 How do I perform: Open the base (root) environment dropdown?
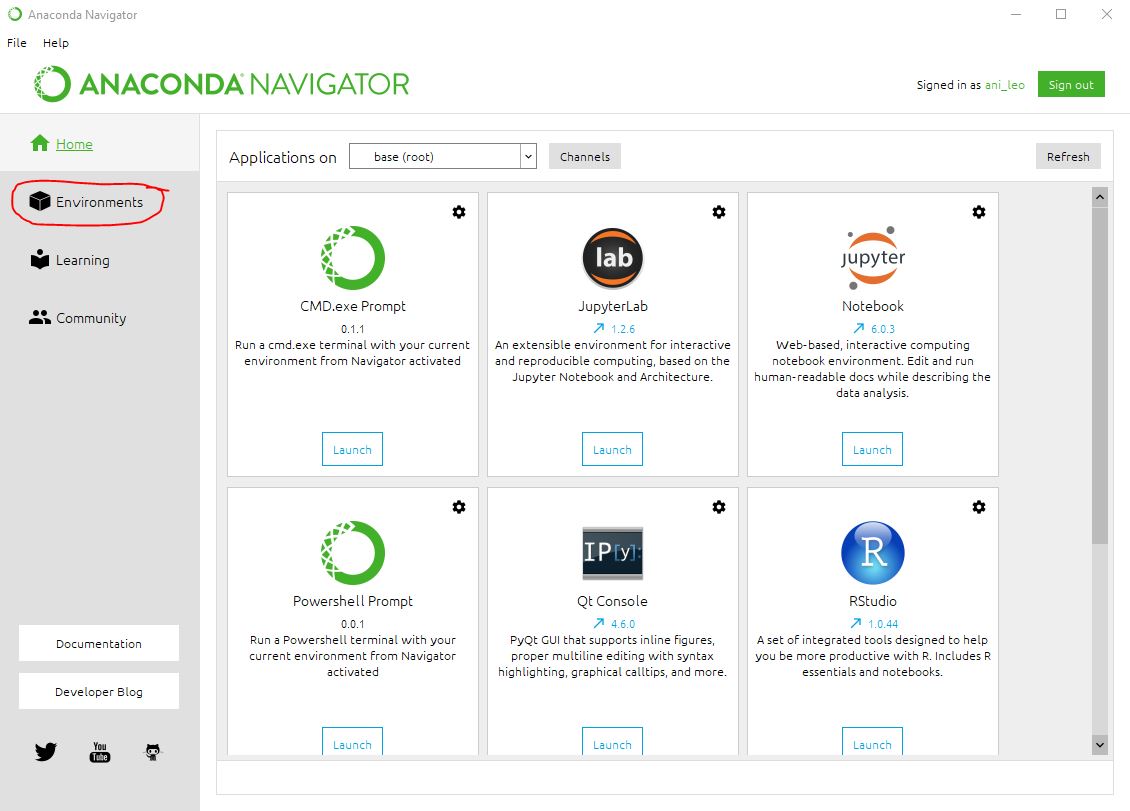[443, 156]
